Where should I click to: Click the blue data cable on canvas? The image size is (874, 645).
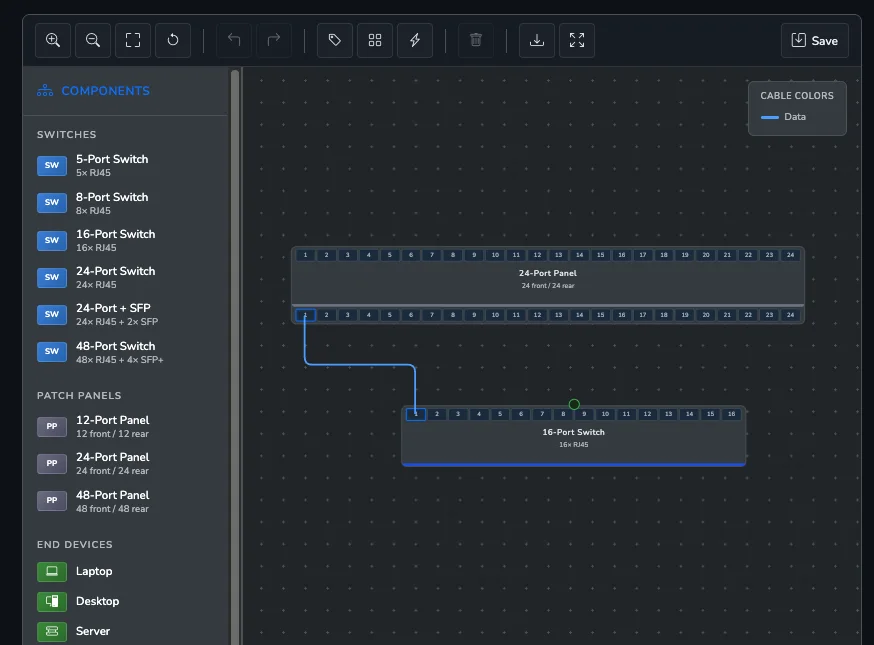pyautogui.click(x=360, y=365)
